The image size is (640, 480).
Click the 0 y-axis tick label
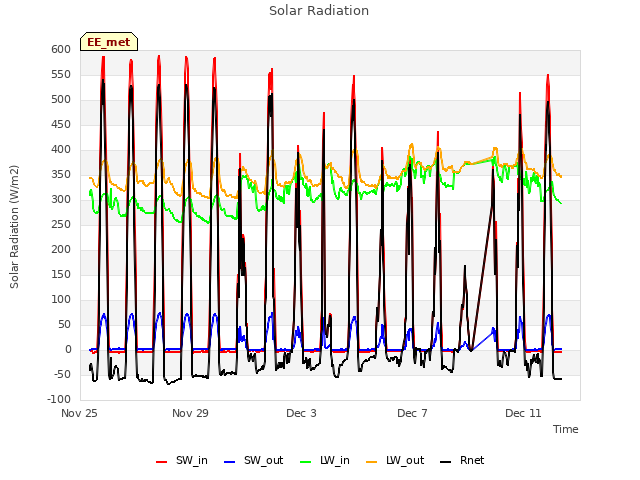click(x=68, y=350)
